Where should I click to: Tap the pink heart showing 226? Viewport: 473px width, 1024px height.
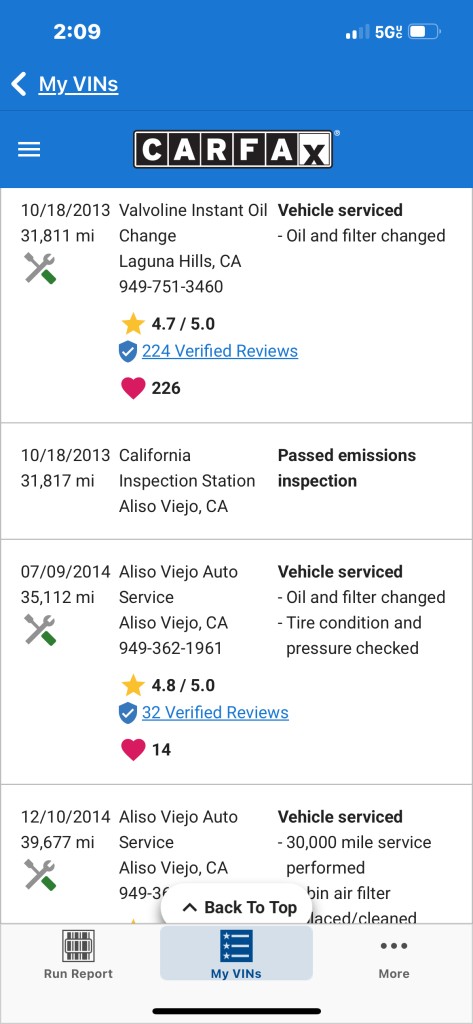133,388
